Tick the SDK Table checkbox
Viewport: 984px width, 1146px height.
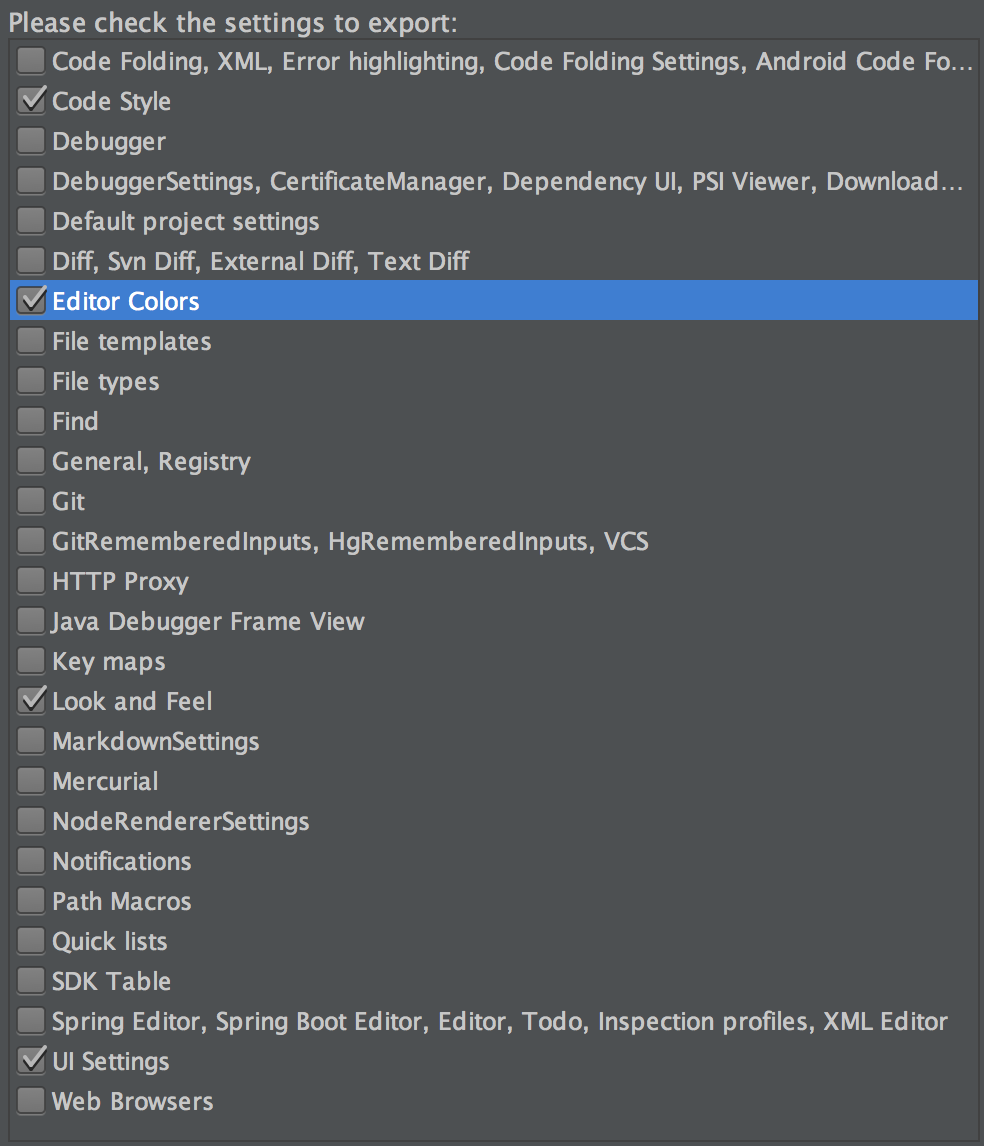(32, 981)
